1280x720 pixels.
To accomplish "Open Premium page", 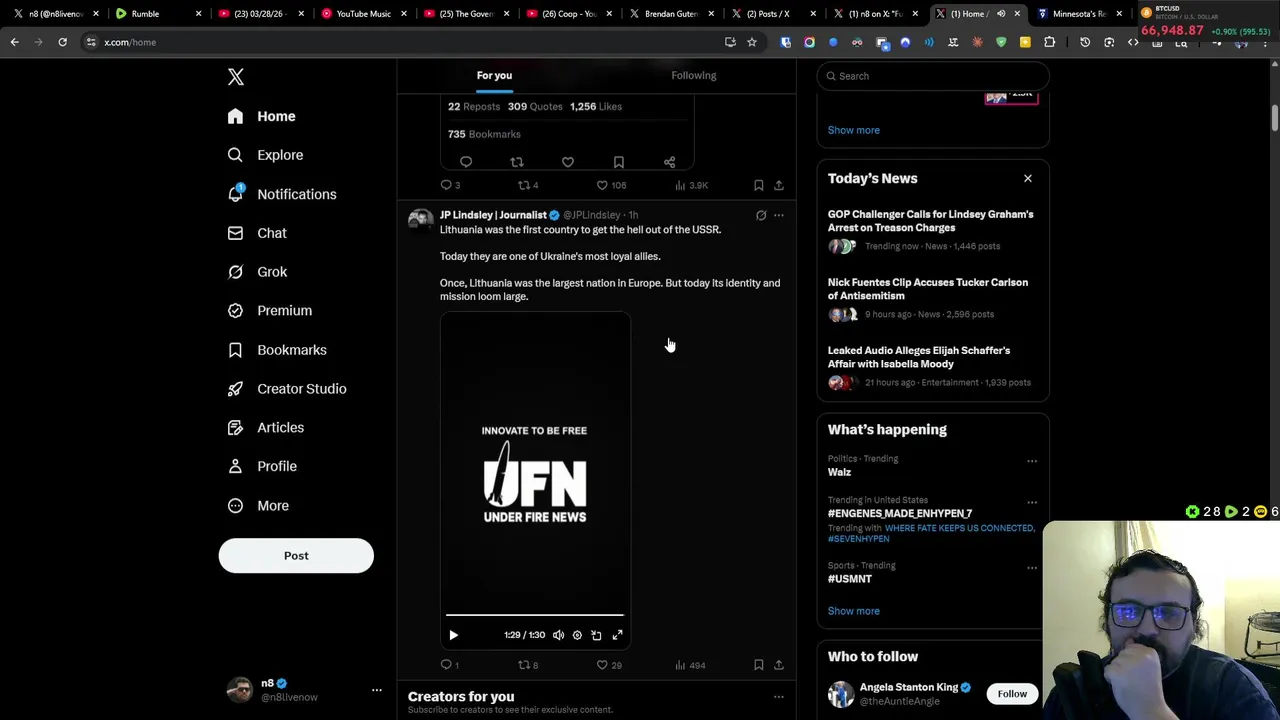I will tap(270, 311).
